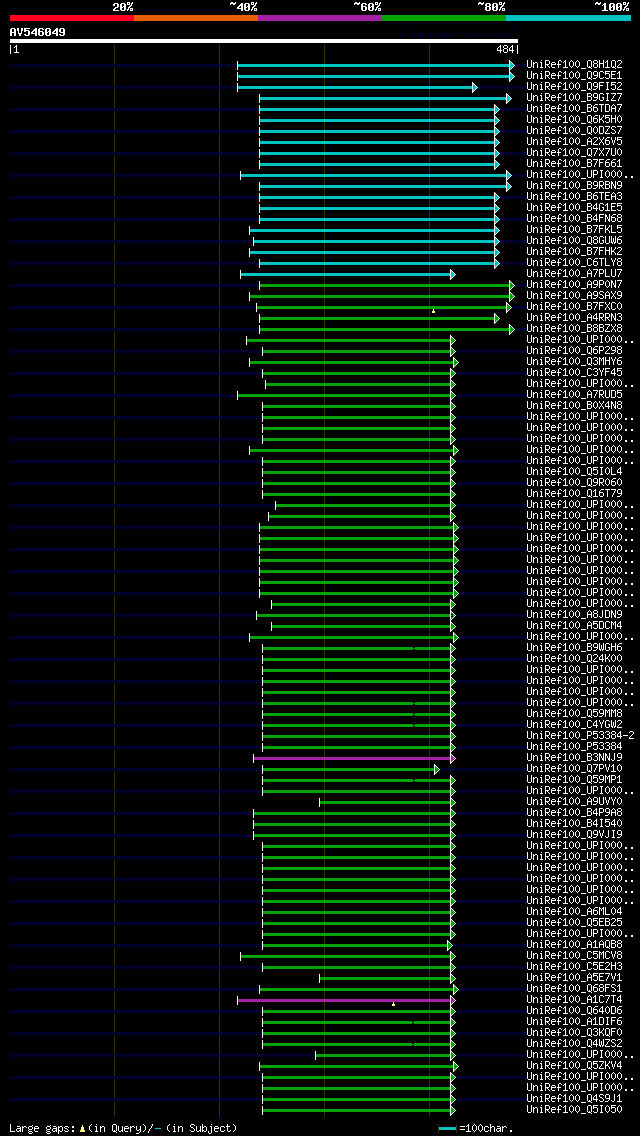
Task: Click the yellow gap marker in B7FXC0 row
Action: [x=433, y=311]
